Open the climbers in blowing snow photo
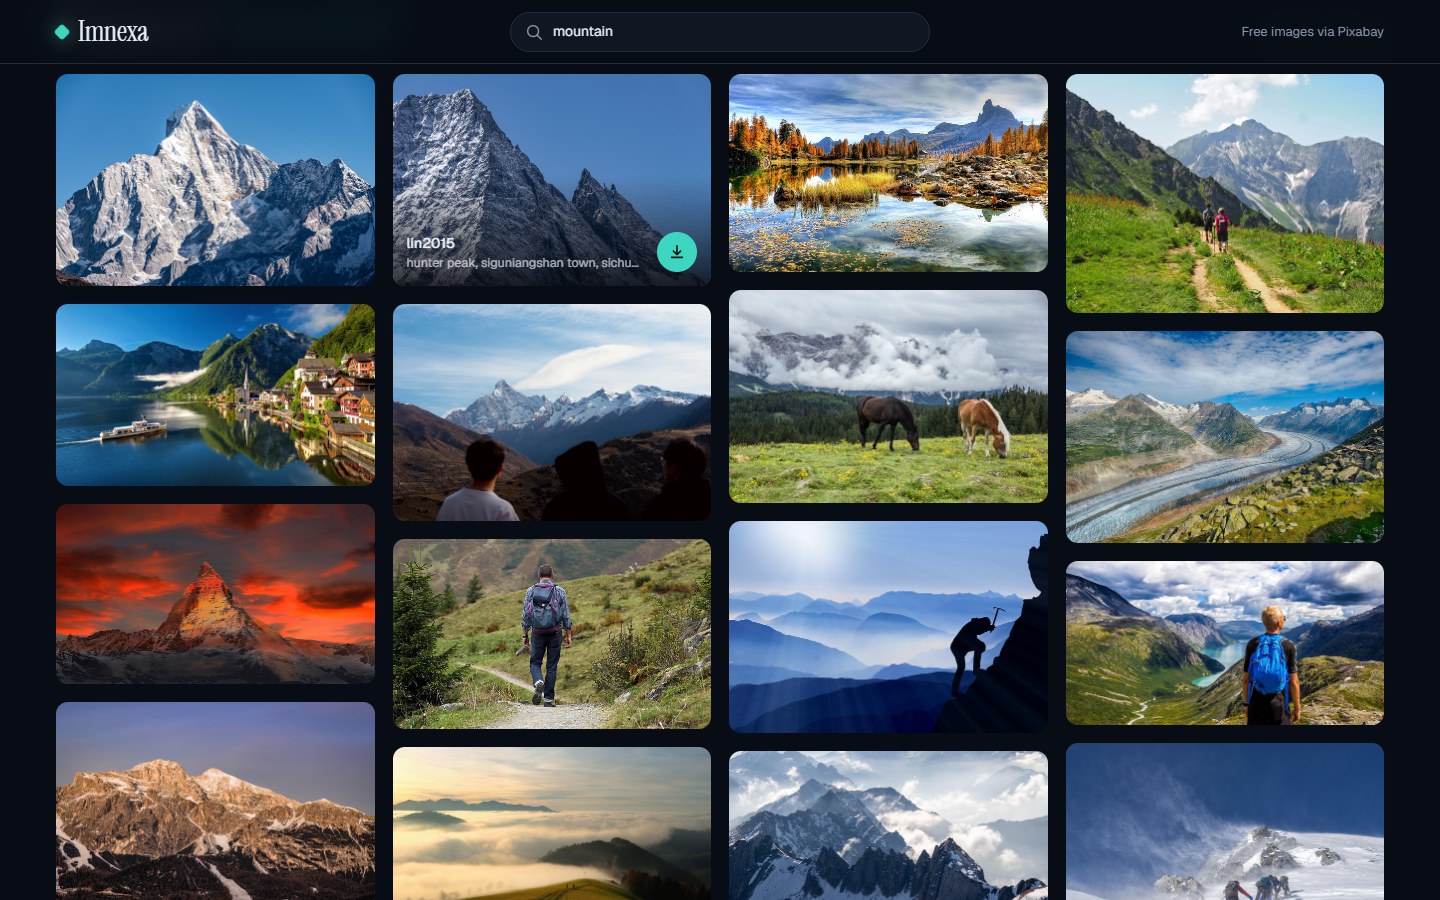Viewport: 1440px width, 900px height. pyautogui.click(x=1225, y=822)
